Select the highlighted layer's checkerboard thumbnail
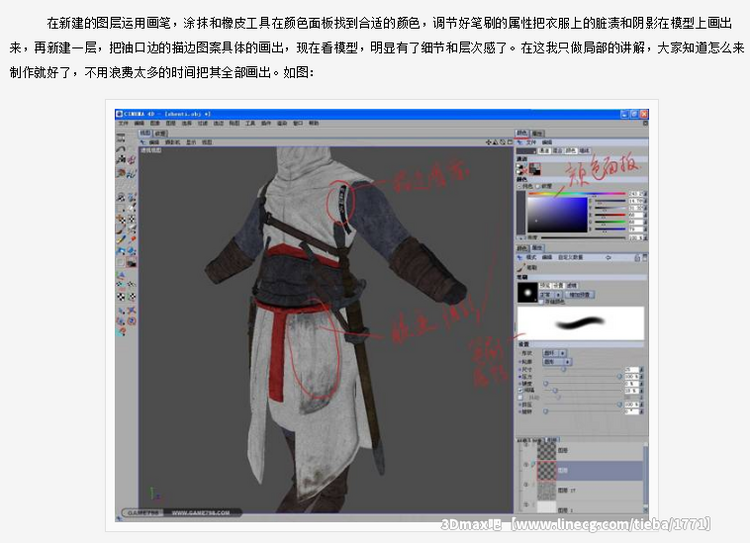 coord(547,470)
